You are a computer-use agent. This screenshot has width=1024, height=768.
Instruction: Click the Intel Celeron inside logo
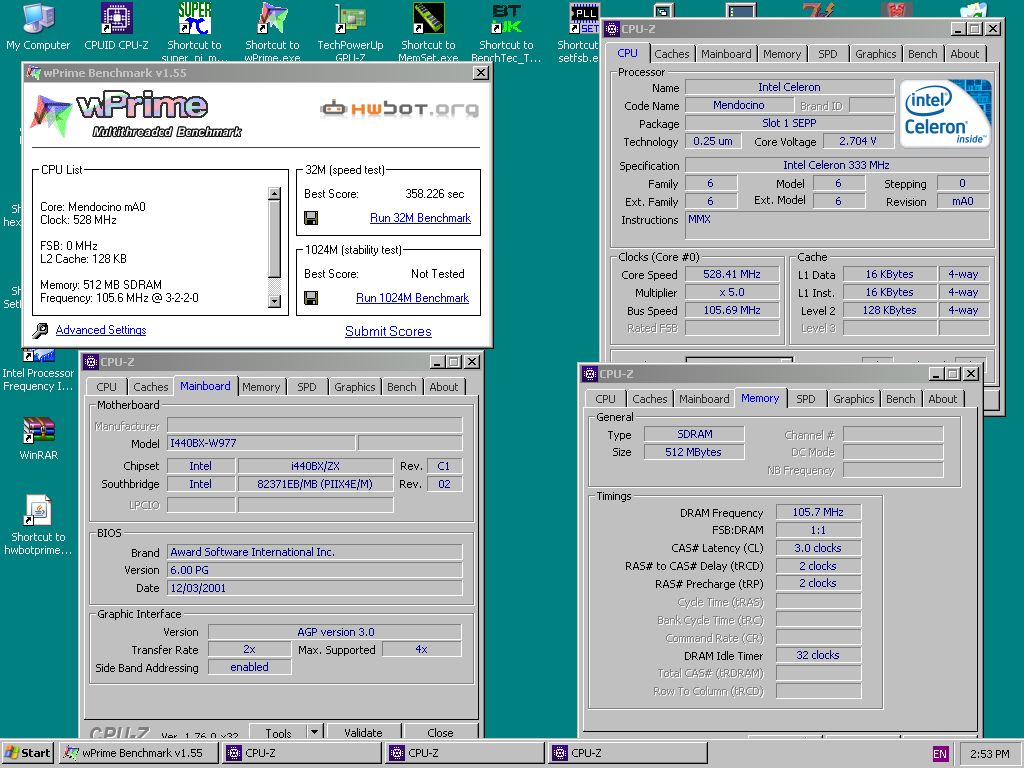tap(946, 113)
